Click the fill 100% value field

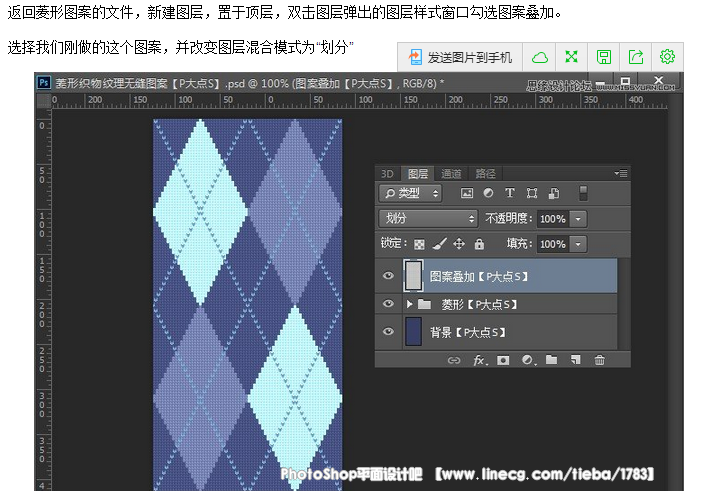(x=552, y=244)
